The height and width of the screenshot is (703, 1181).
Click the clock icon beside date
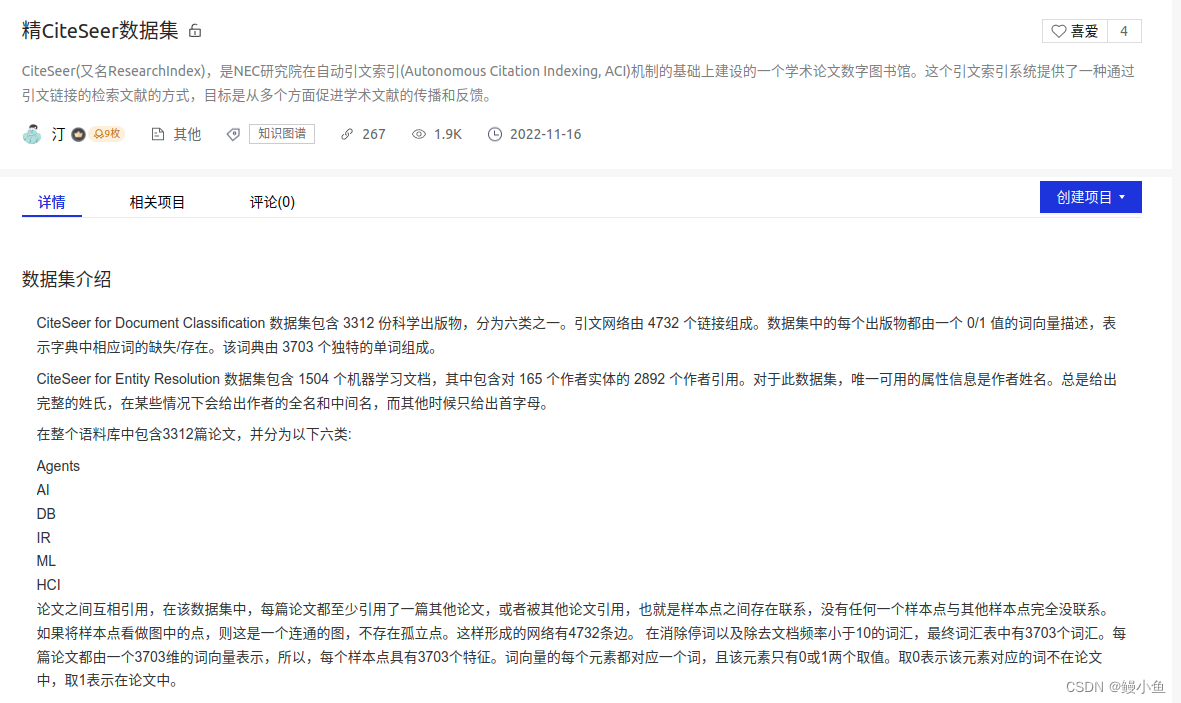click(495, 134)
